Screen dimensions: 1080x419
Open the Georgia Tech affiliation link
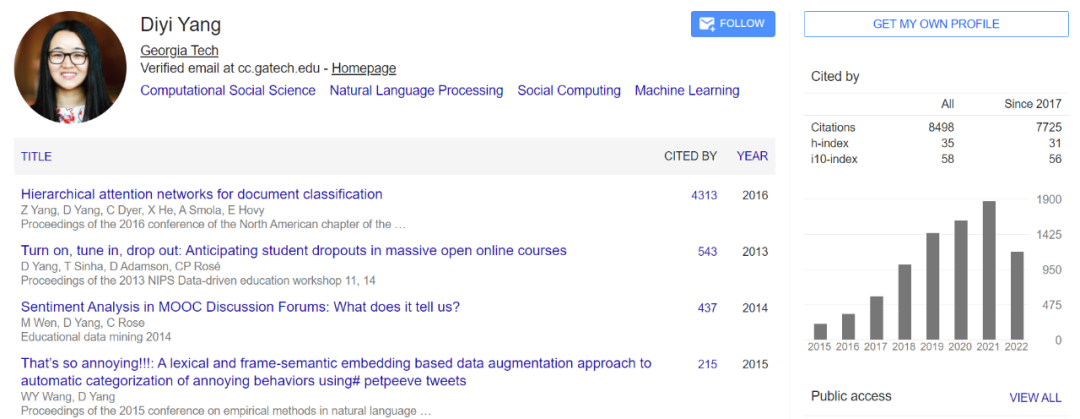pos(179,50)
